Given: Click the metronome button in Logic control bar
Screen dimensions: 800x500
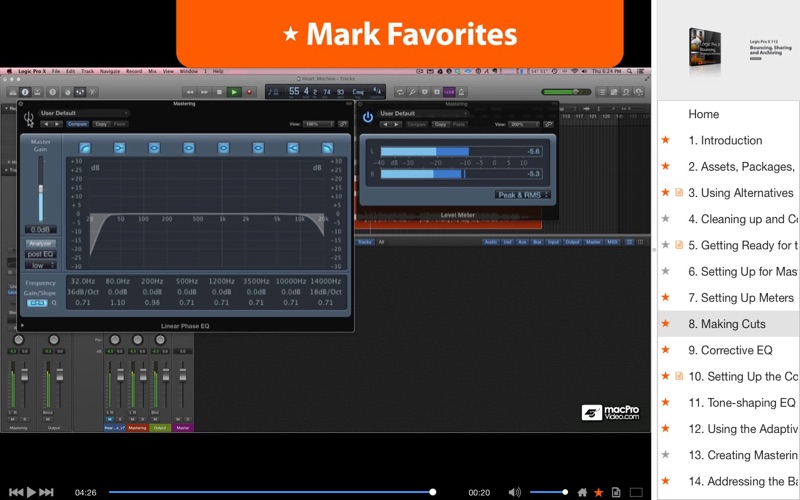Looking at the screenshot, I should tap(461, 92).
